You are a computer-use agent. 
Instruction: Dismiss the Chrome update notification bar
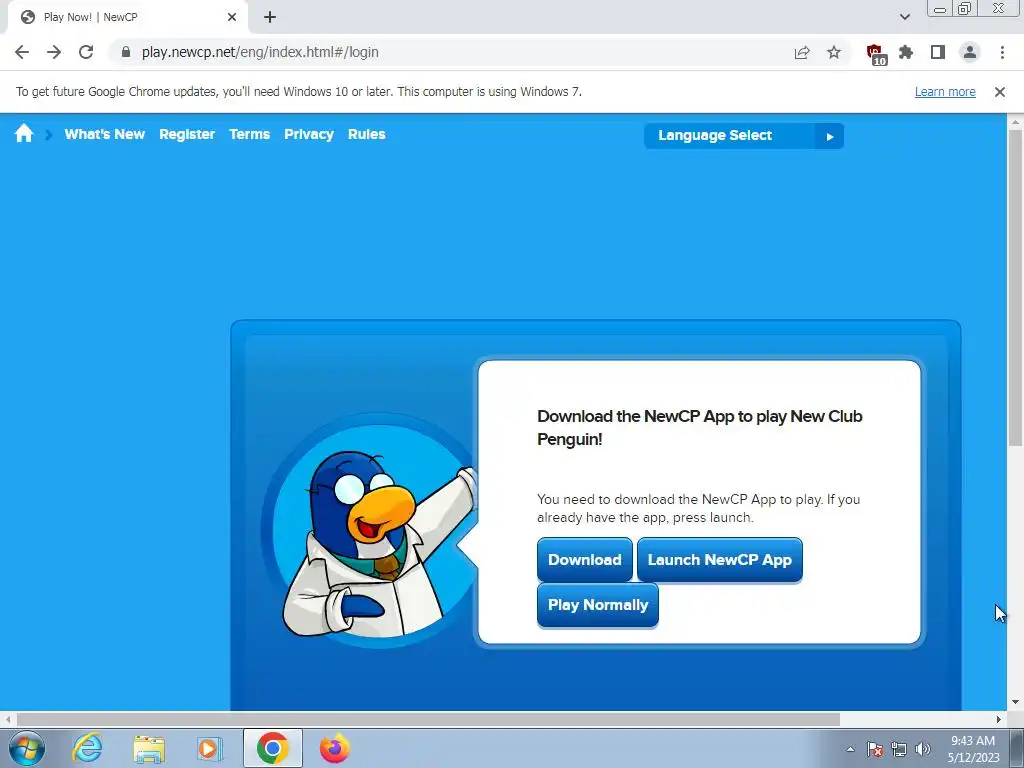click(x=1000, y=92)
